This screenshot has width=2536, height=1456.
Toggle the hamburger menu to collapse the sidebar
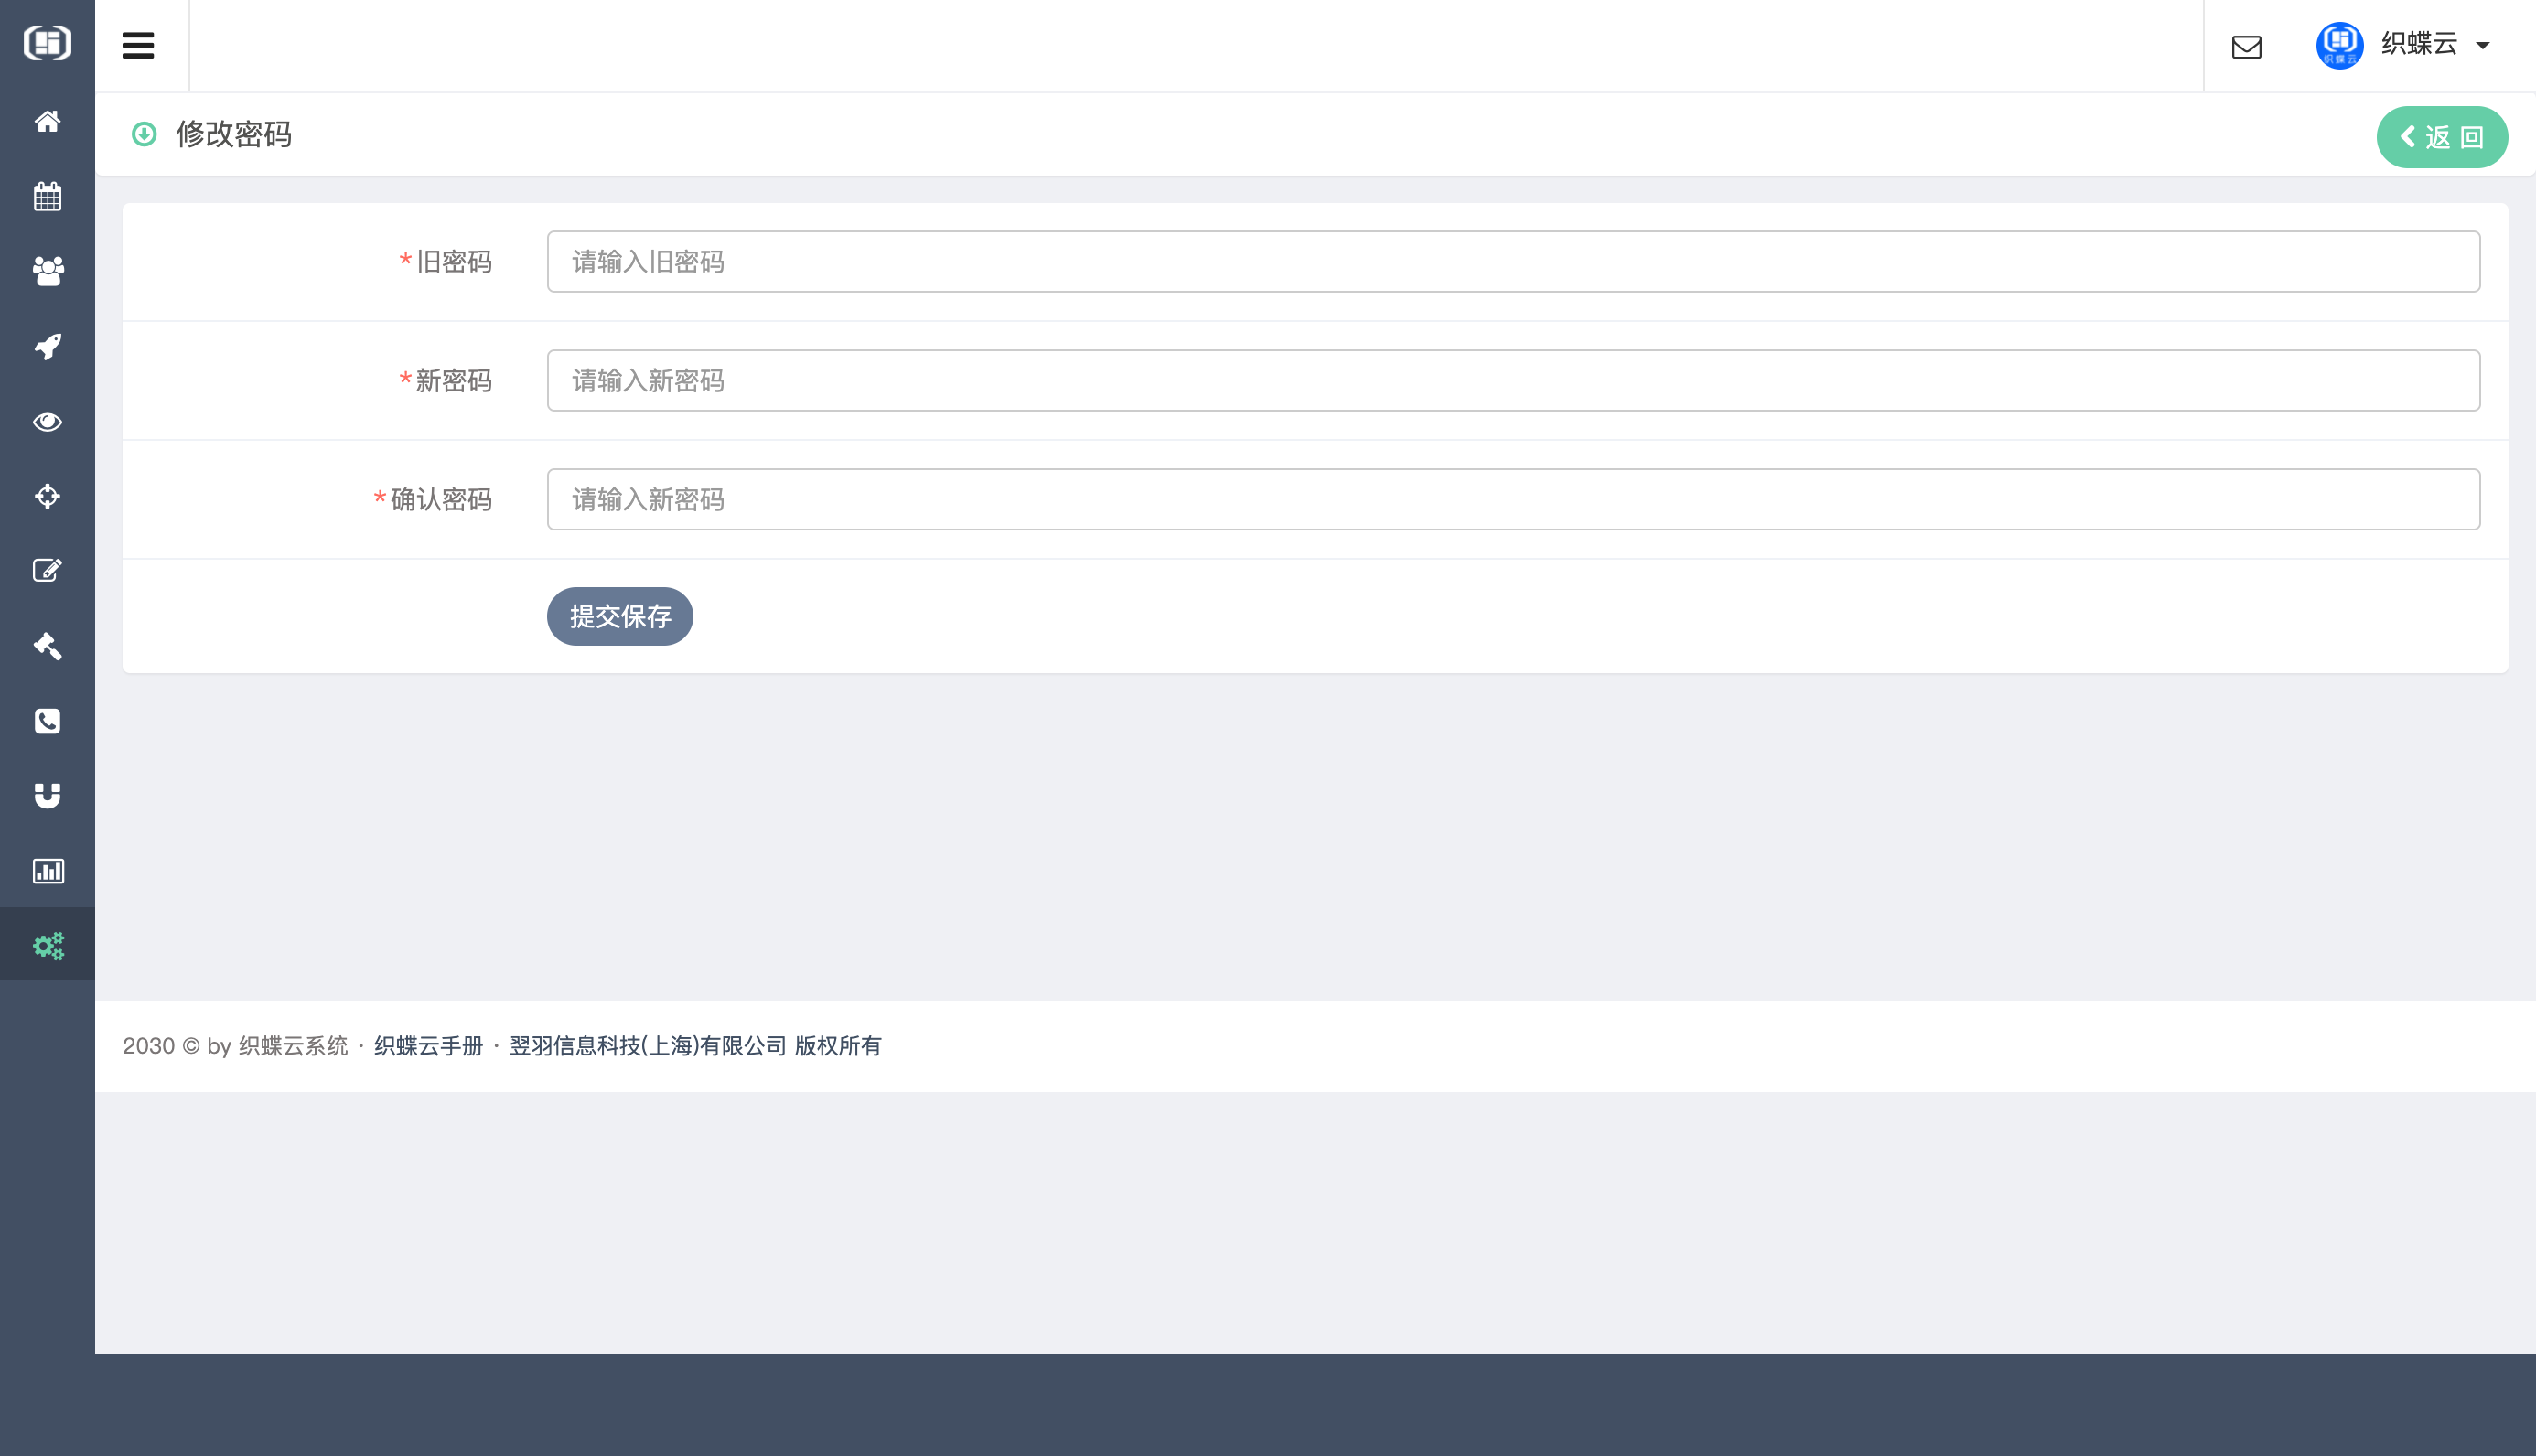(x=138, y=45)
